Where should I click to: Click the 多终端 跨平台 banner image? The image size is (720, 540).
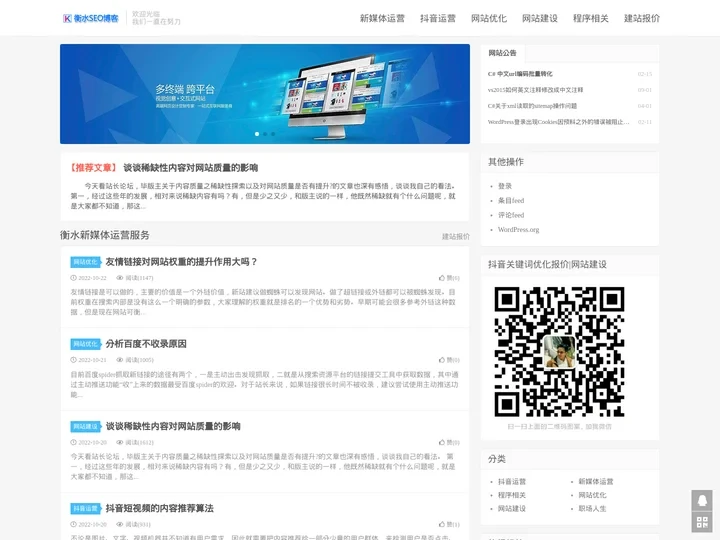coord(265,94)
